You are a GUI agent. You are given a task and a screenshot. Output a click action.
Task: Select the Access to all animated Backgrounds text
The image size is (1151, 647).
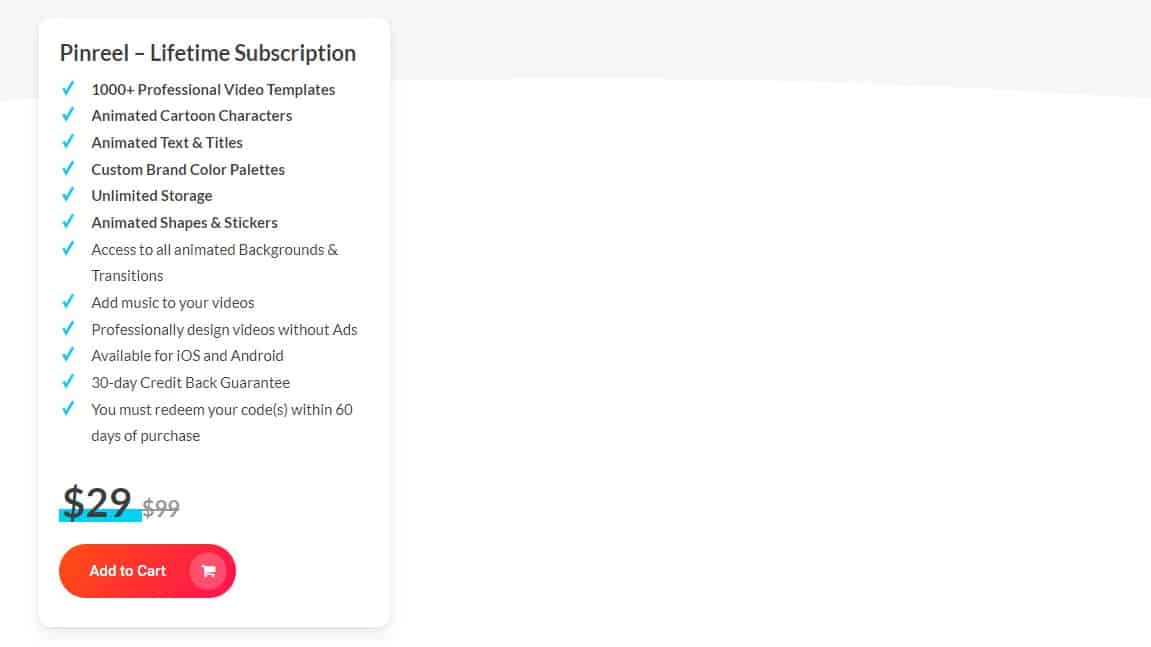215,249
